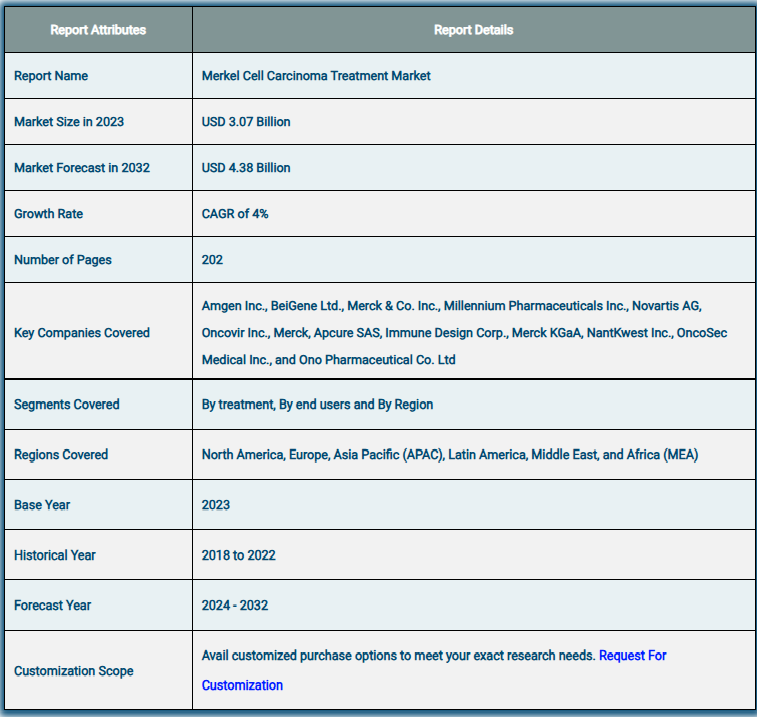Select the 'Report Attributes' column header
Screen dimensions: 757x717
click(x=98, y=30)
